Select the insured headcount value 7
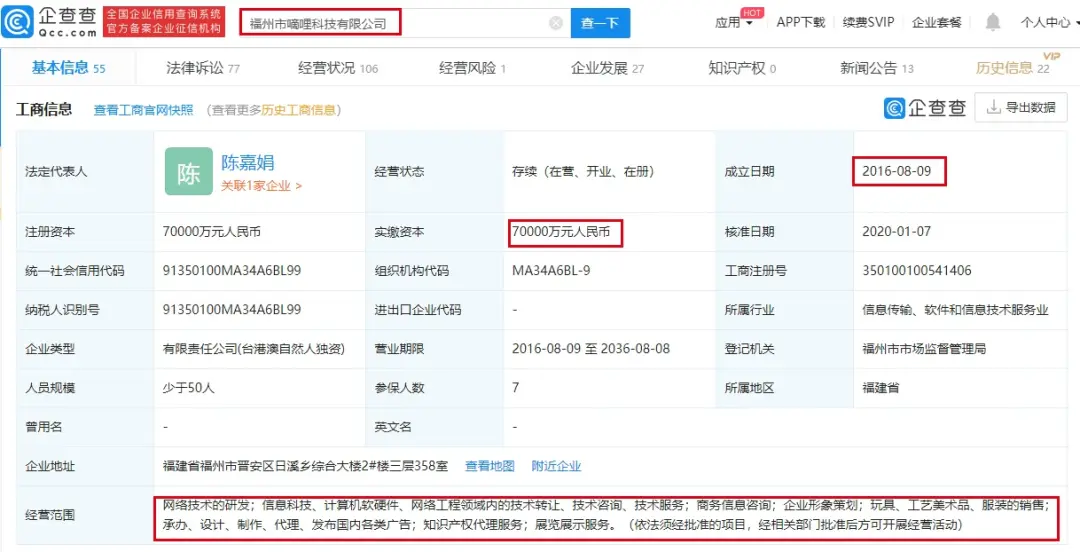This screenshot has width=1080, height=552. coord(516,388)
